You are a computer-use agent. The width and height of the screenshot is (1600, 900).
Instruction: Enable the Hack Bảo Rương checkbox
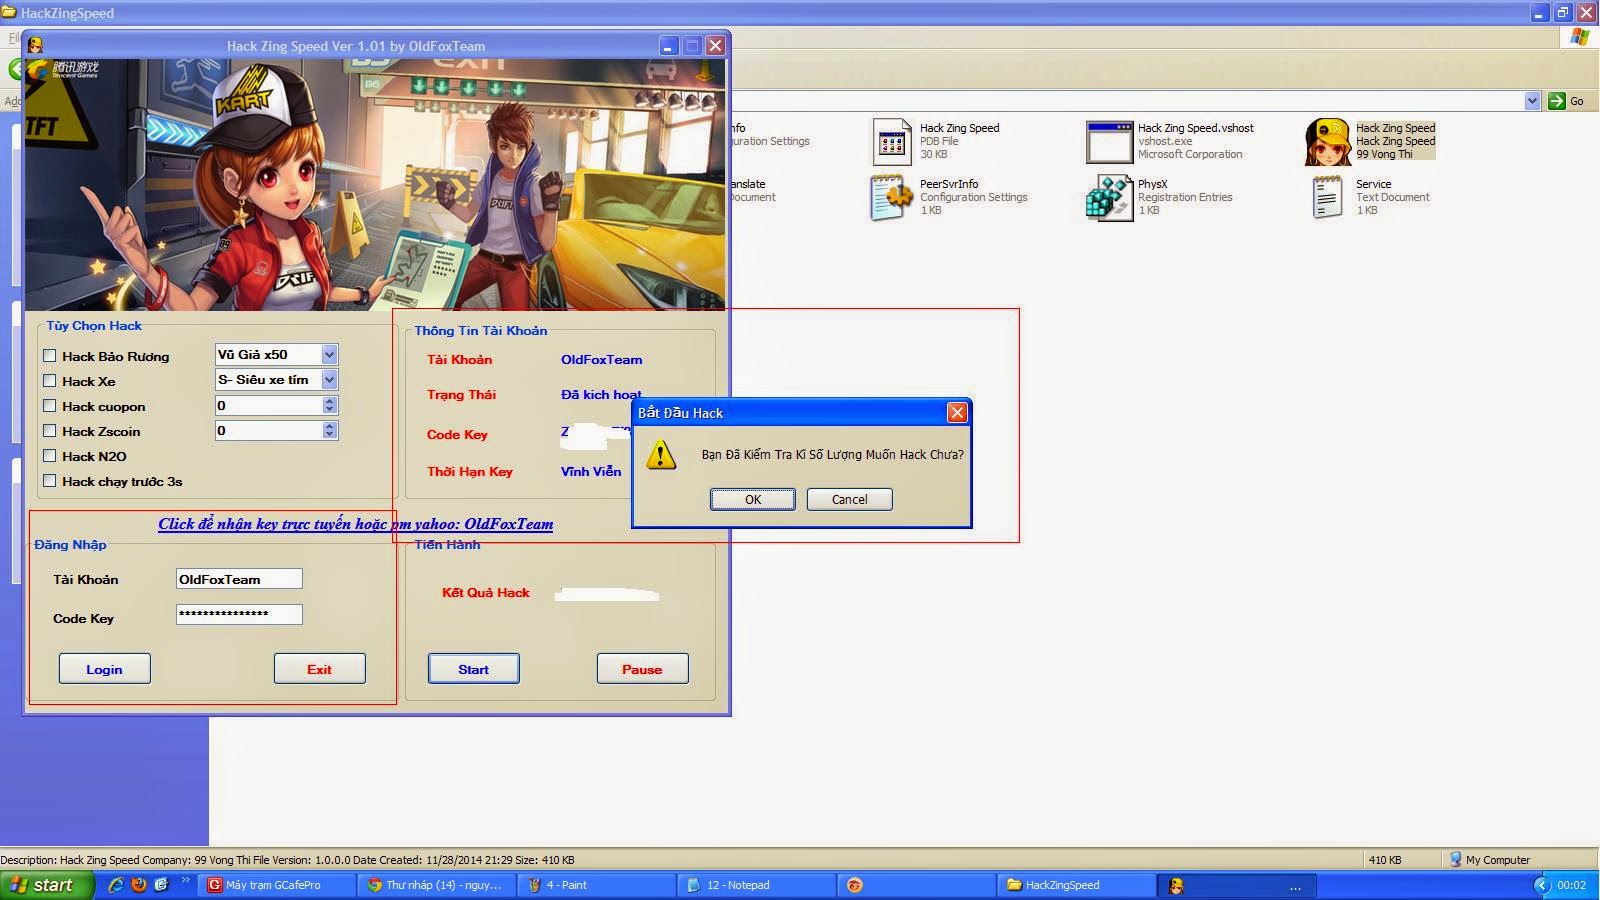click(50, 356)
